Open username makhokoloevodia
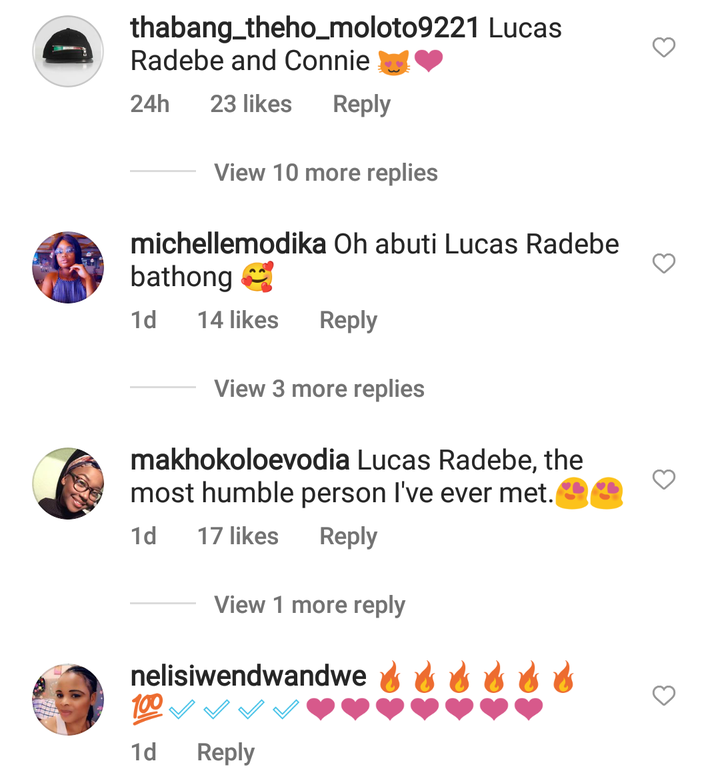This screenshot has width=720, height=773. [240, 460]
